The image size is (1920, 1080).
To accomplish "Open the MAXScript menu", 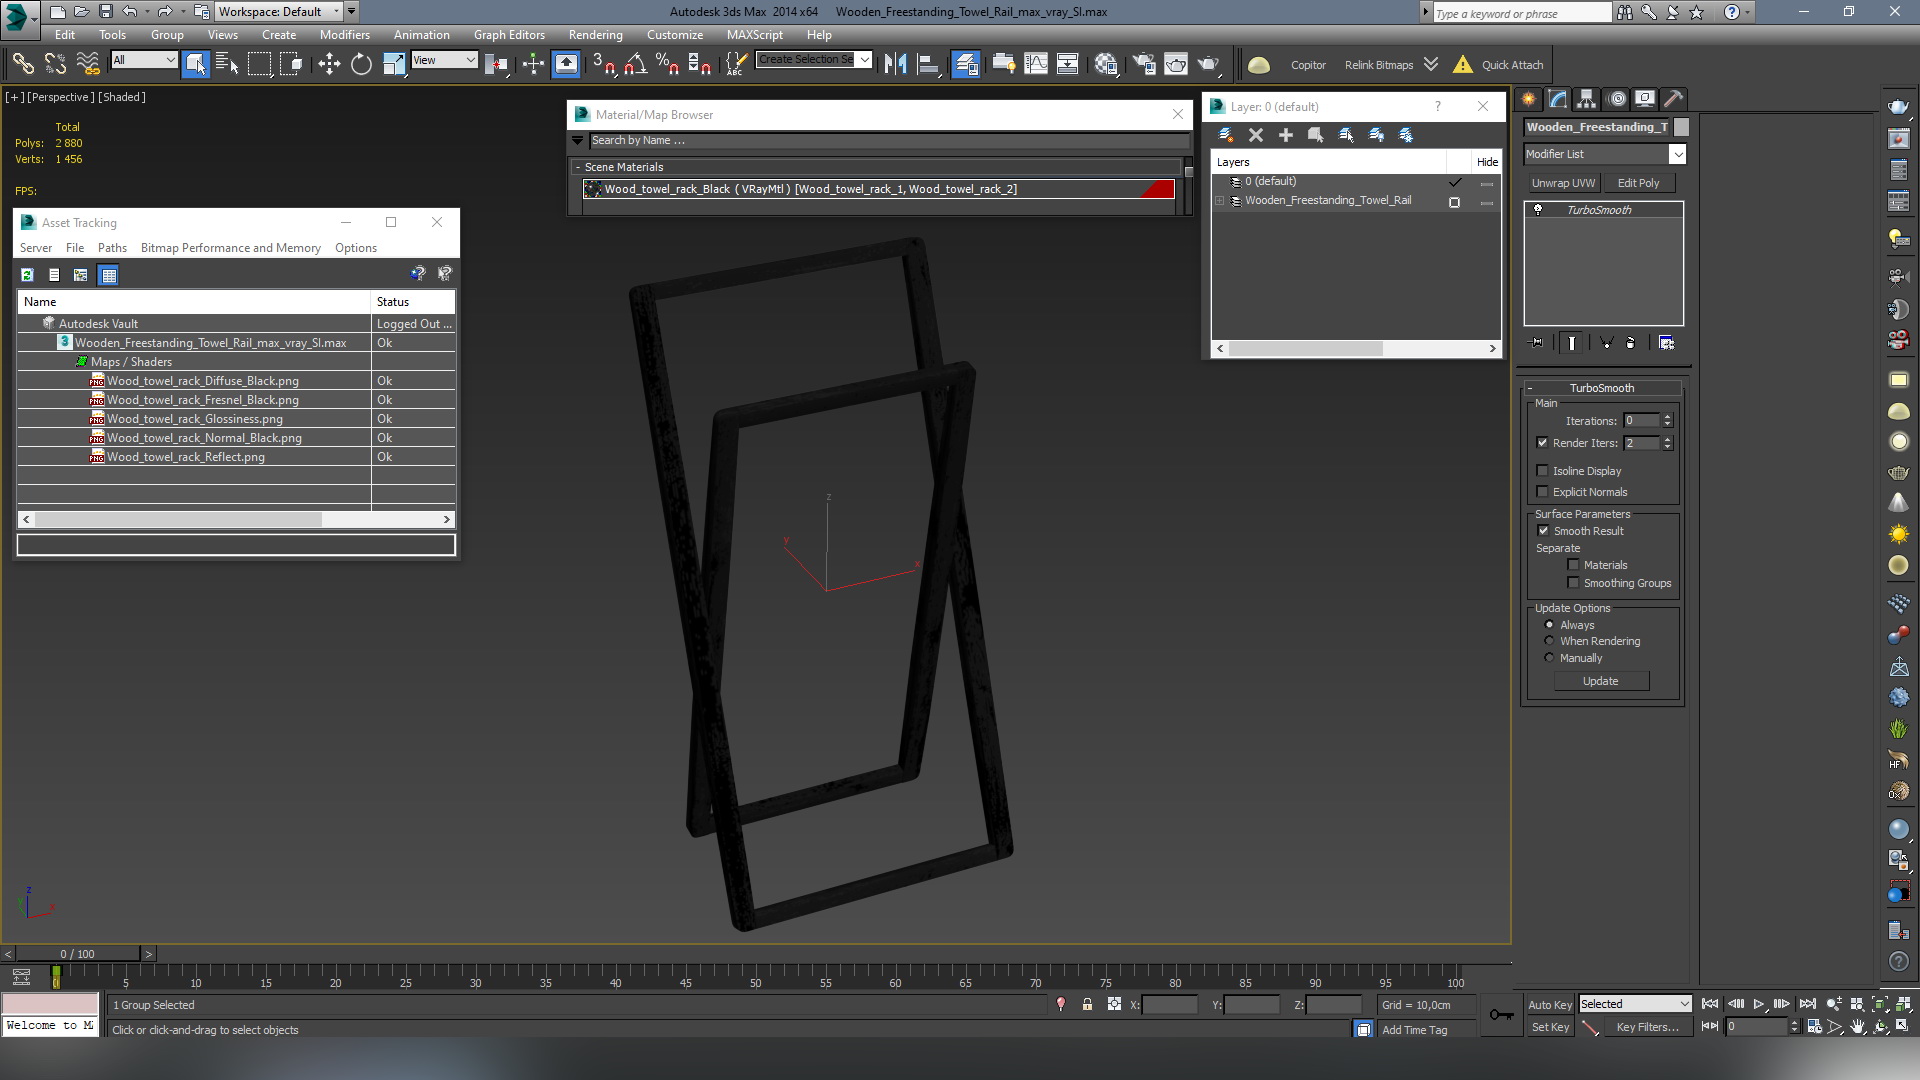I will point(755,34).
